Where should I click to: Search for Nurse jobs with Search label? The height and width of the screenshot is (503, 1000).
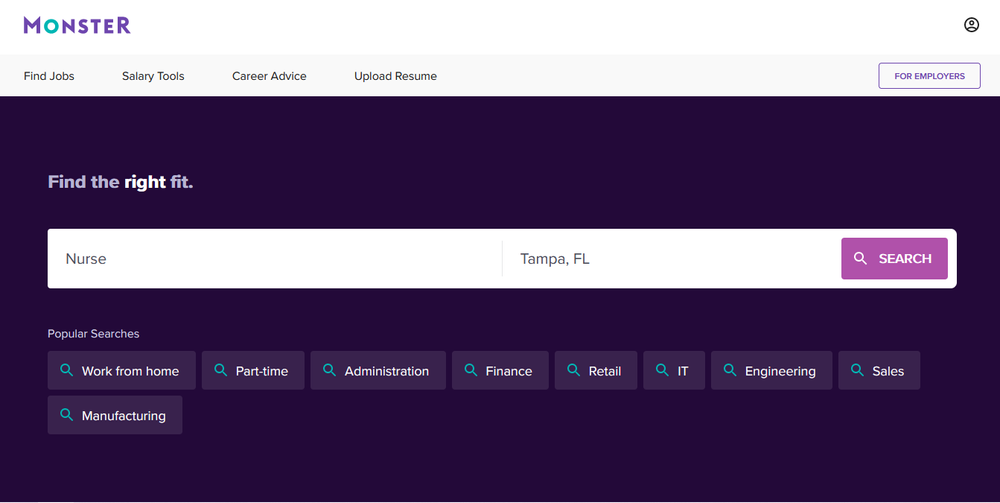(x=905, y=258)
